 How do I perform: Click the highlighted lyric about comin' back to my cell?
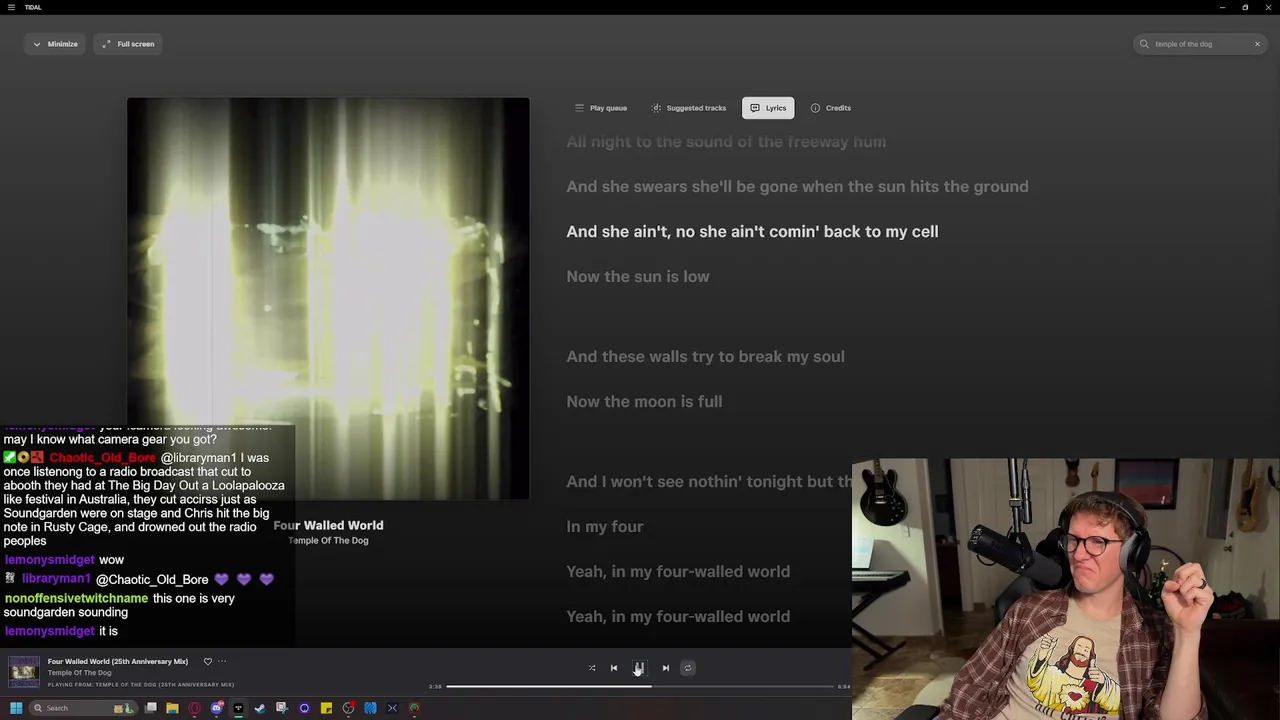(752, 231)
